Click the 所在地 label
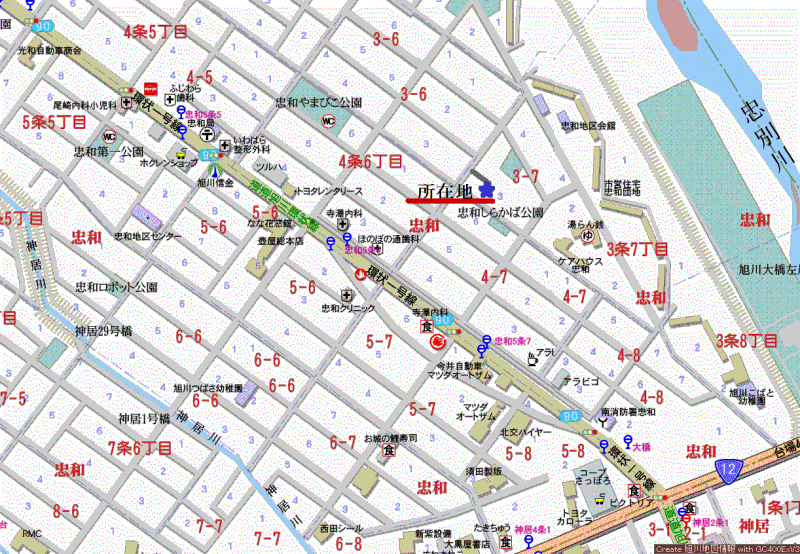 tap(445, 192)
